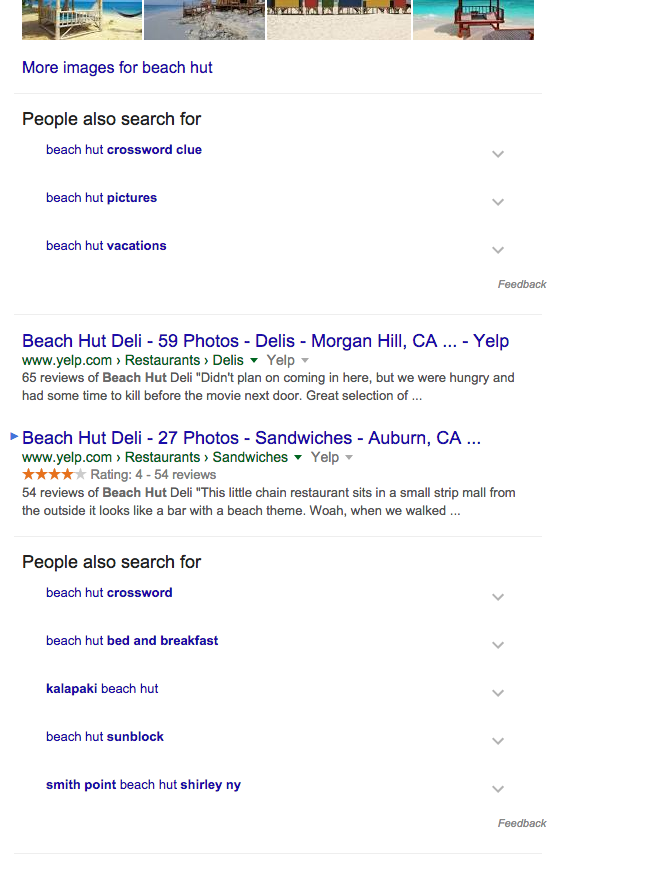Expand chevron beside 'kalapaki beach hut'
The image size is (667, 870).
498,693
